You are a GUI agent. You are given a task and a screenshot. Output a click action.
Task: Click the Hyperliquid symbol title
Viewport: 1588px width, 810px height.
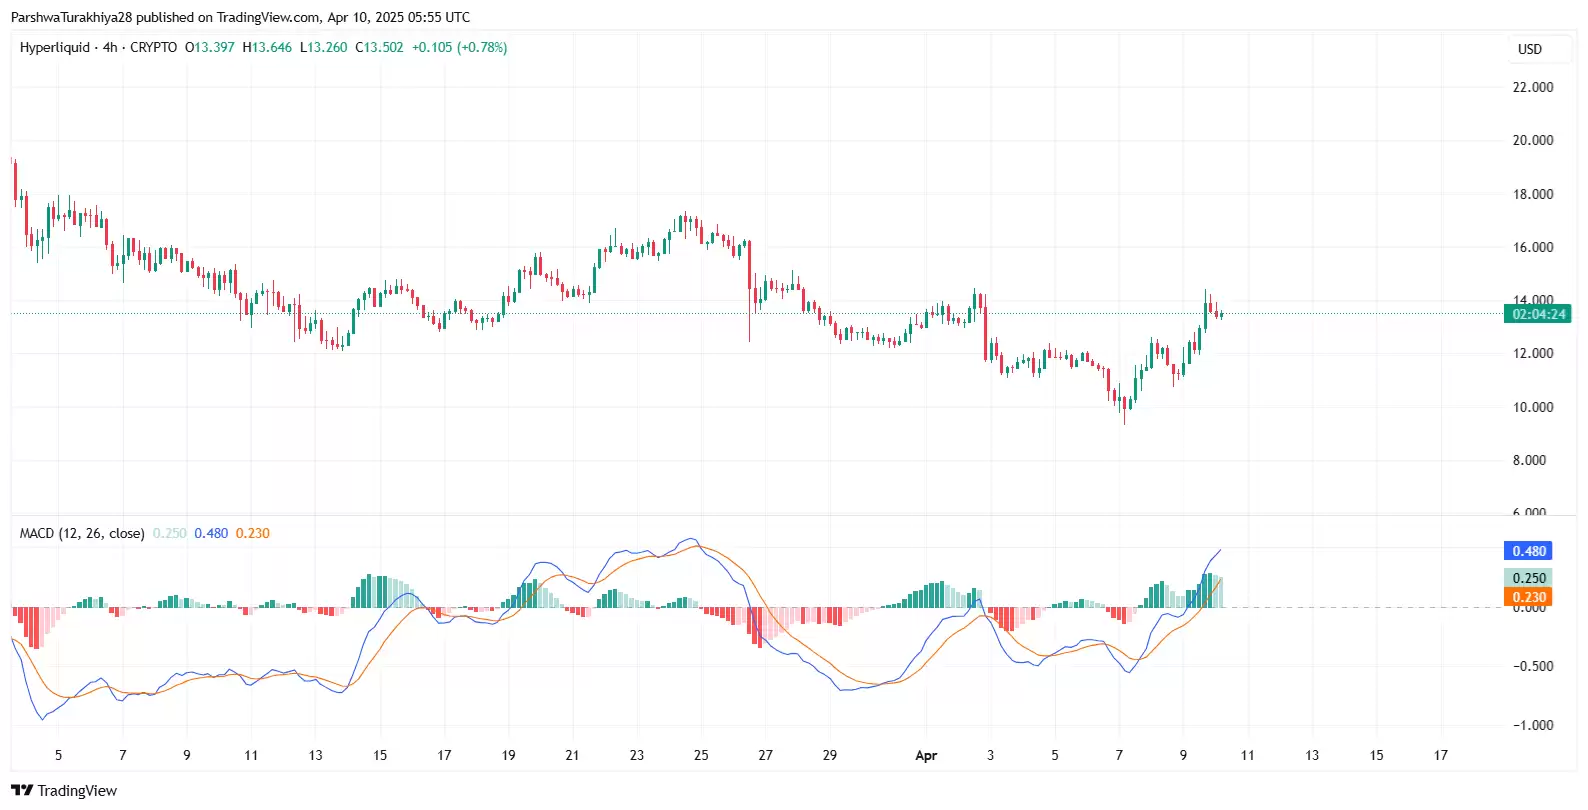click(x=54, y=47)
